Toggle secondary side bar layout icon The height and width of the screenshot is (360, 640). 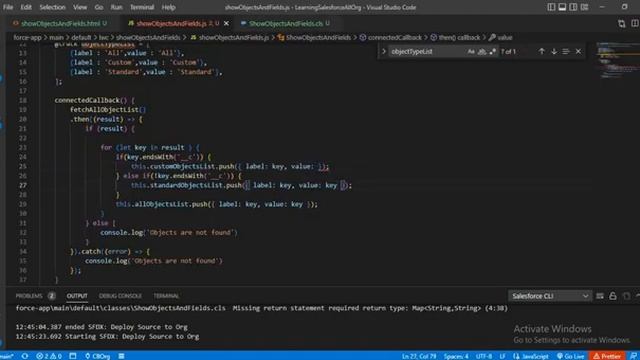coord(573,7)
